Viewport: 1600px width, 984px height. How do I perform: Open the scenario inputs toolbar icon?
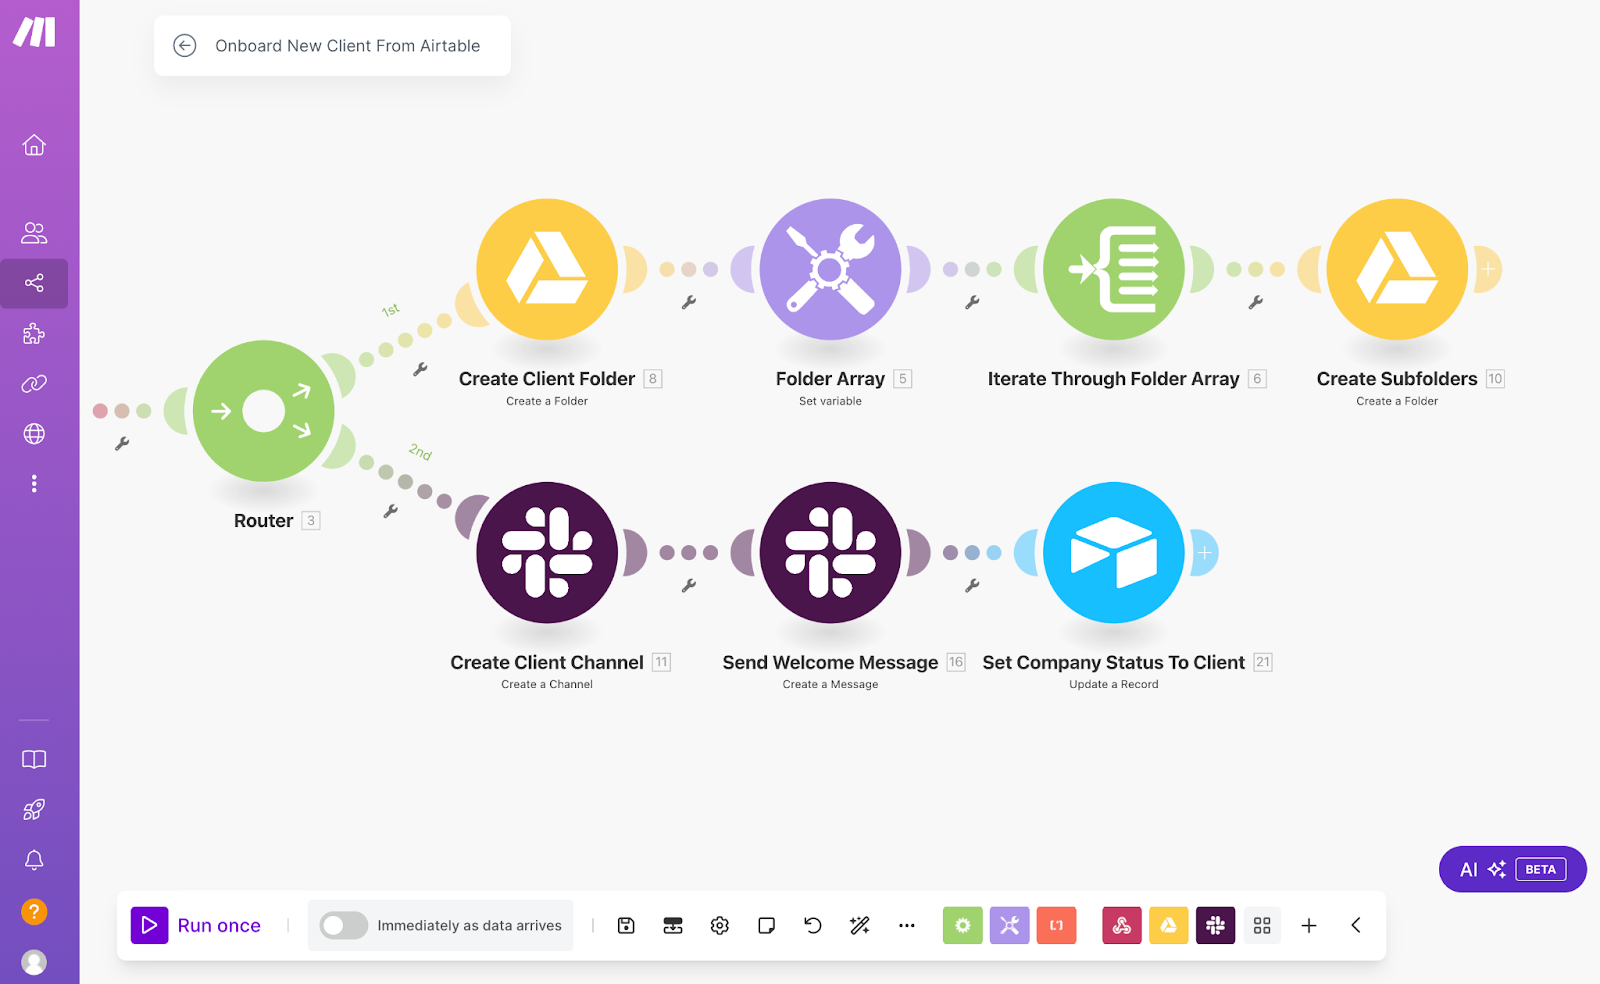673,926
